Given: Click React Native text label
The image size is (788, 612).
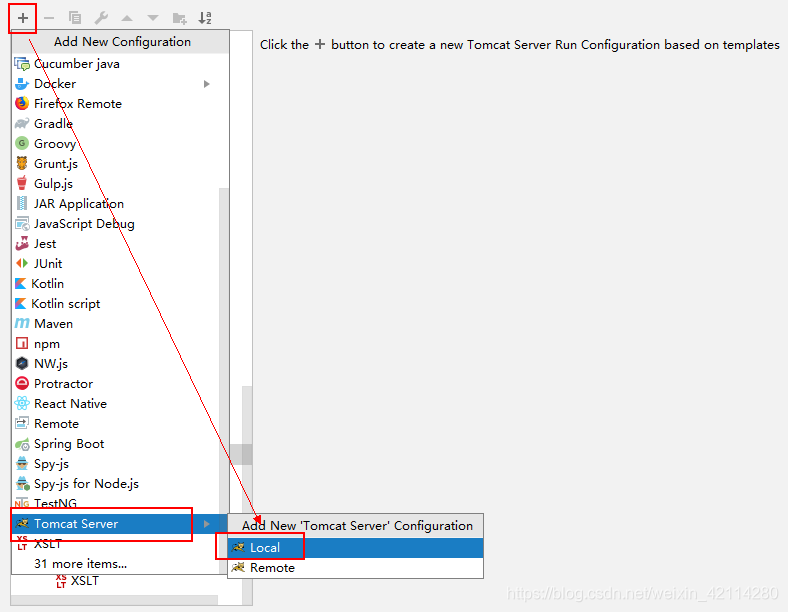Looking at the screenshot, I should click(70, 403).
